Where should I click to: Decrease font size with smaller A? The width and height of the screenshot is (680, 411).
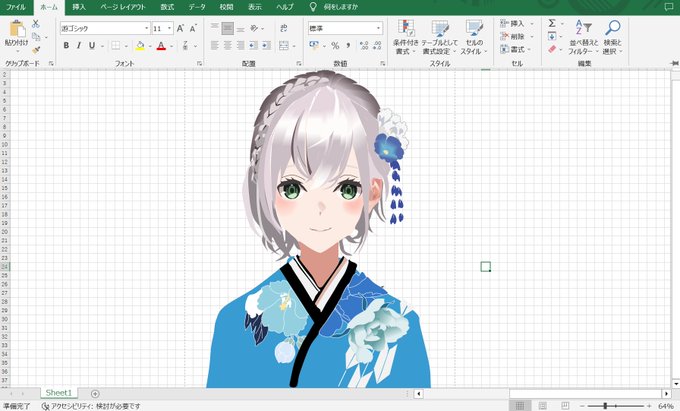tap(193, 28)
